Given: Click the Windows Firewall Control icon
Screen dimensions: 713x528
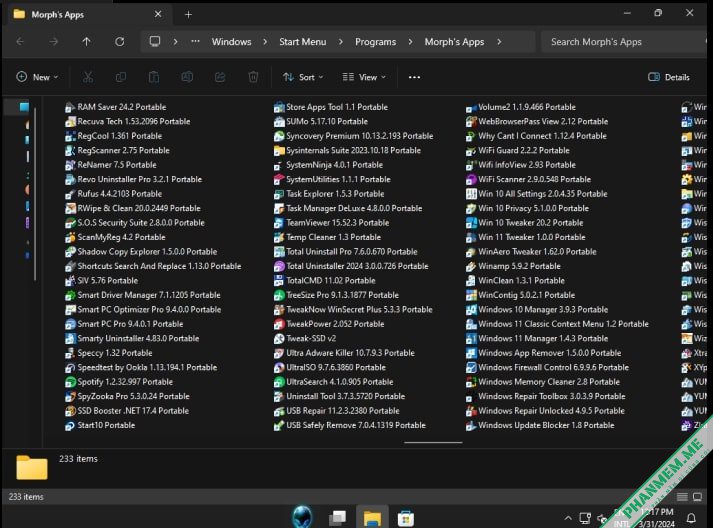Looking at the screenshot, I should click(471, 367).
